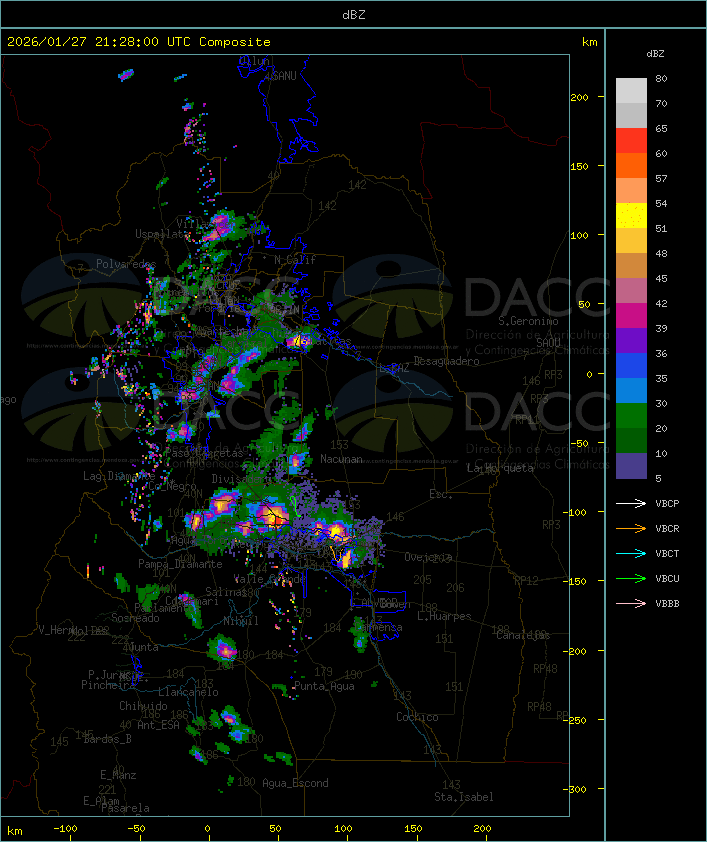Screen dimensions: 707x842
Task: Click the Desaguadero map label
Action: (447, 361)
